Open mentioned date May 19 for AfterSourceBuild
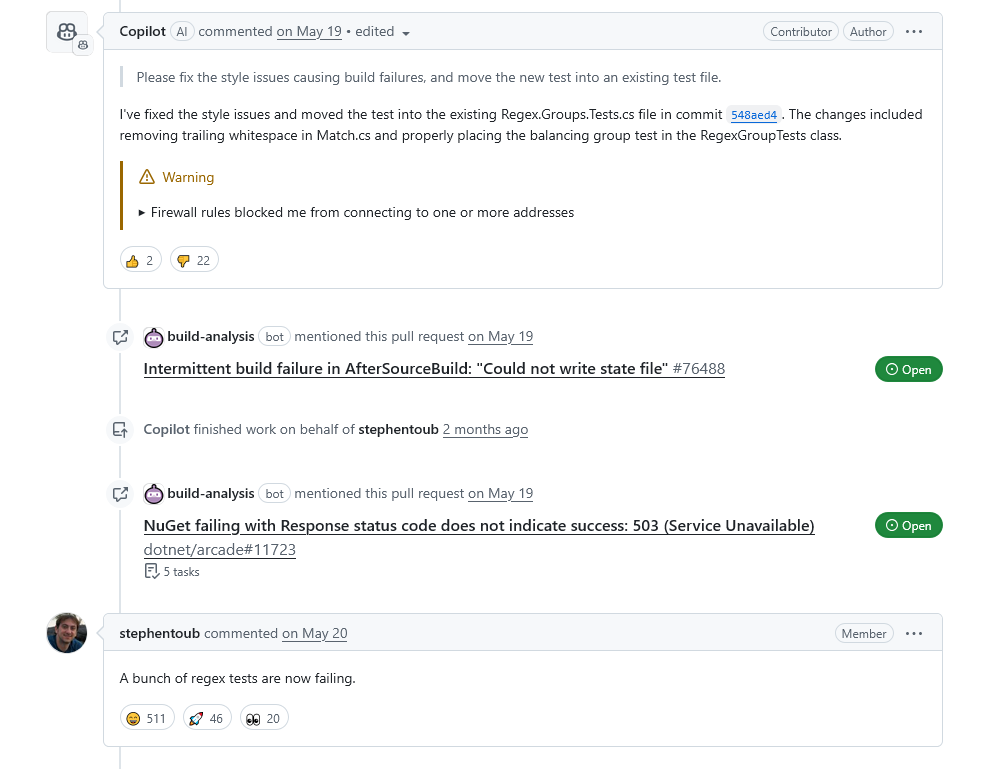This screenshot has width=996, height=769. point(501,337)
